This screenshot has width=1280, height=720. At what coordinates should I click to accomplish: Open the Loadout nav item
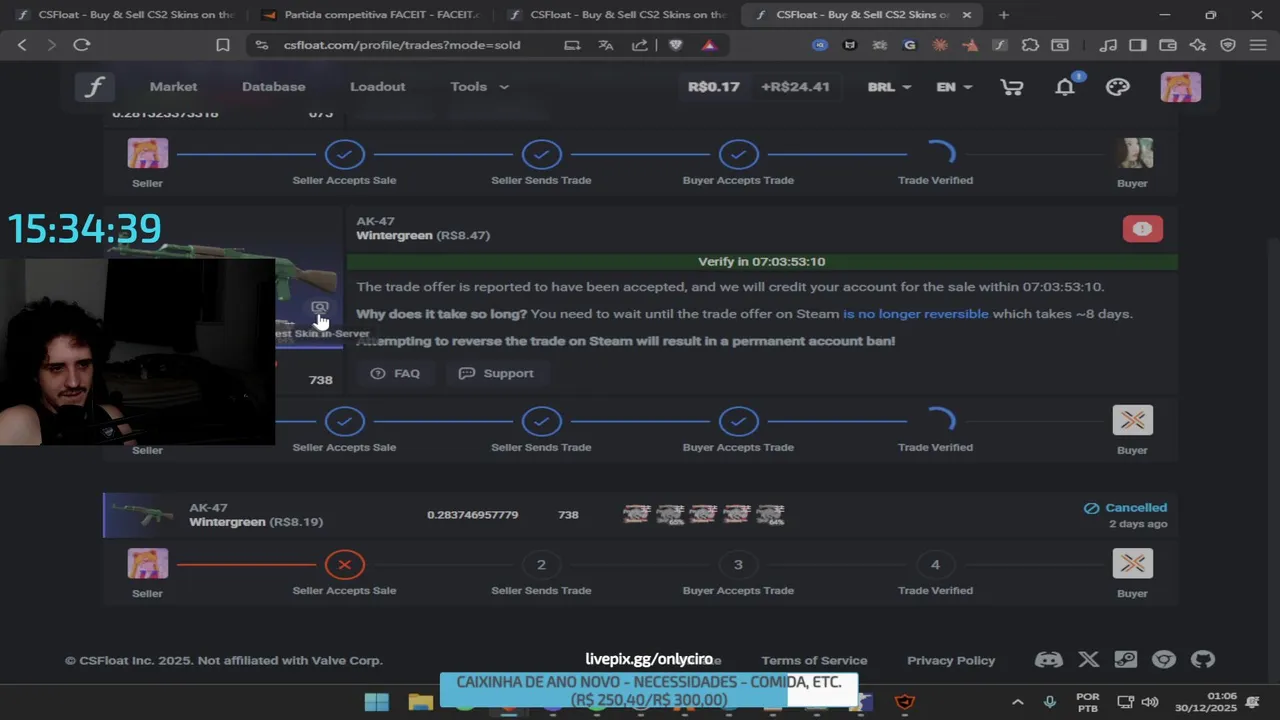coord(377,87)
